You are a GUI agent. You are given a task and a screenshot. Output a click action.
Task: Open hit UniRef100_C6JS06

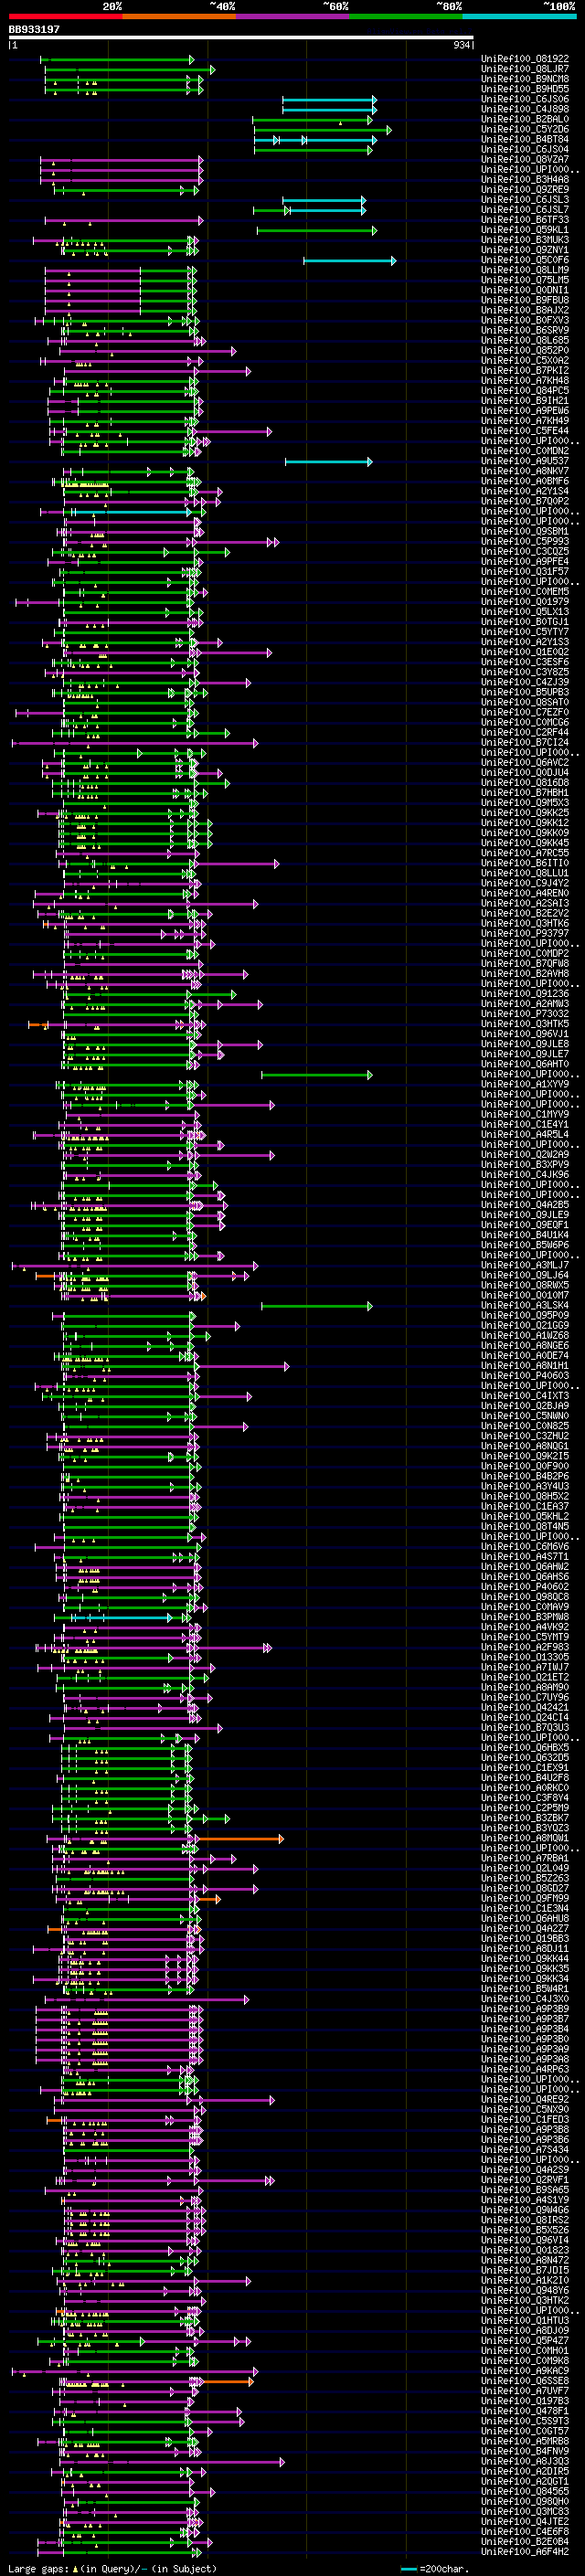pos(525,99)
